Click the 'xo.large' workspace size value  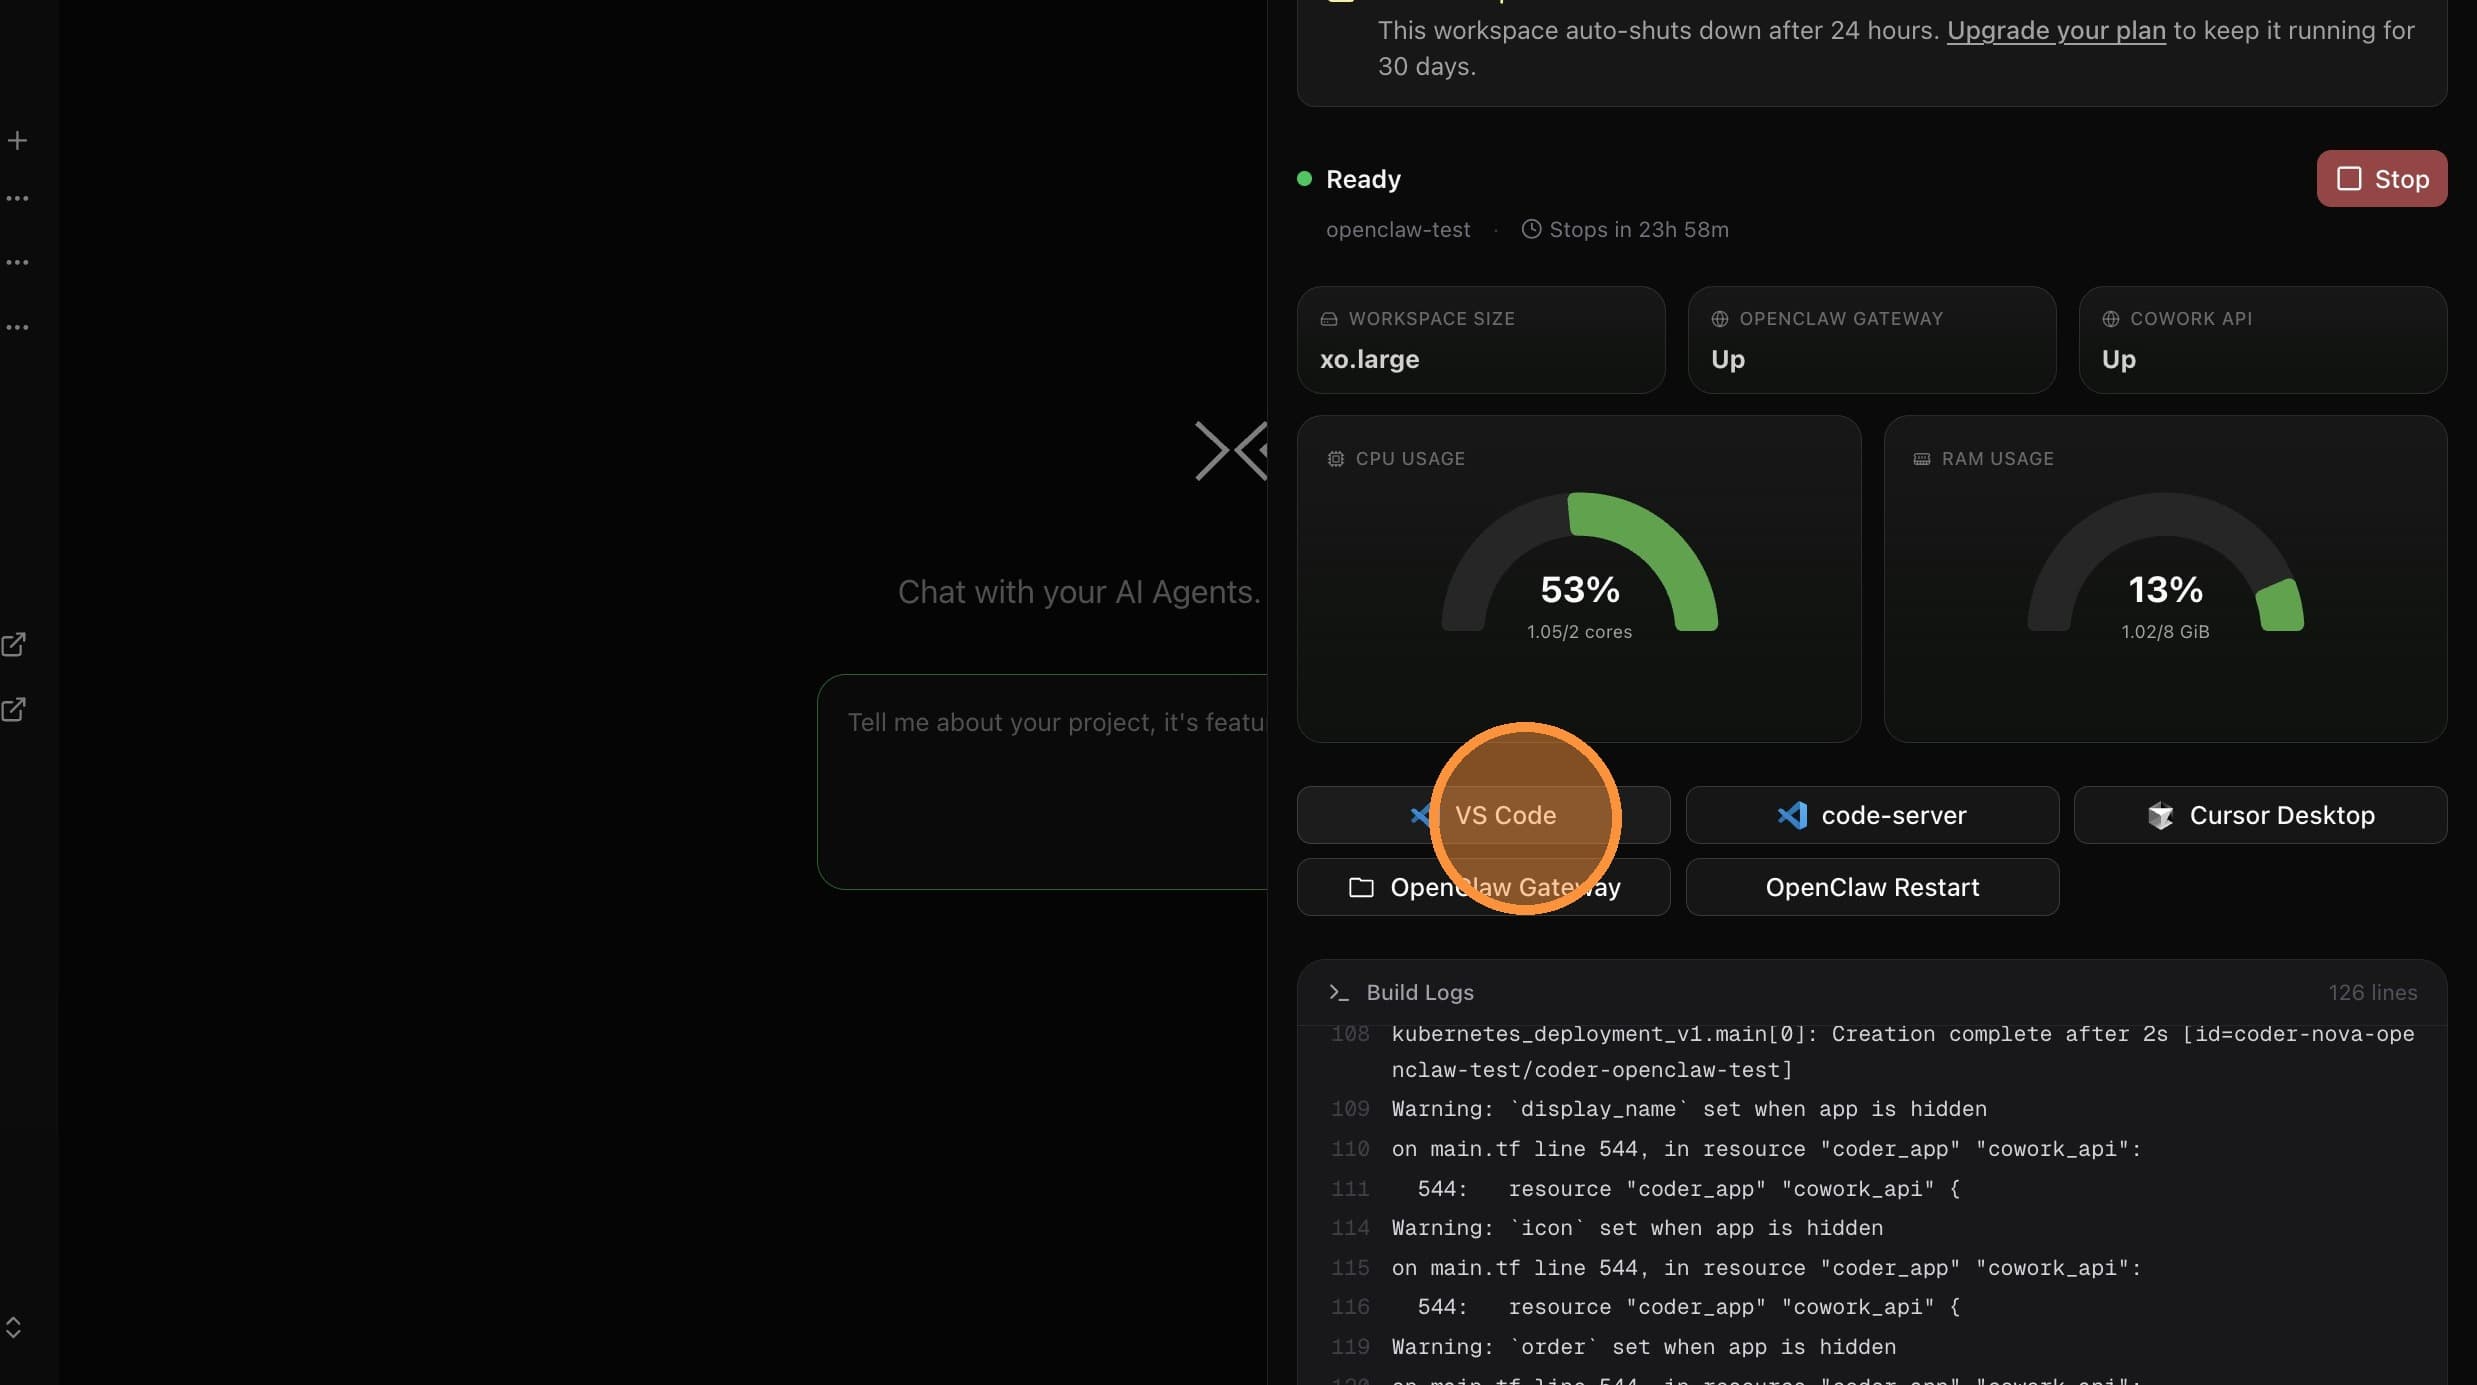[x=1369, y=359]
